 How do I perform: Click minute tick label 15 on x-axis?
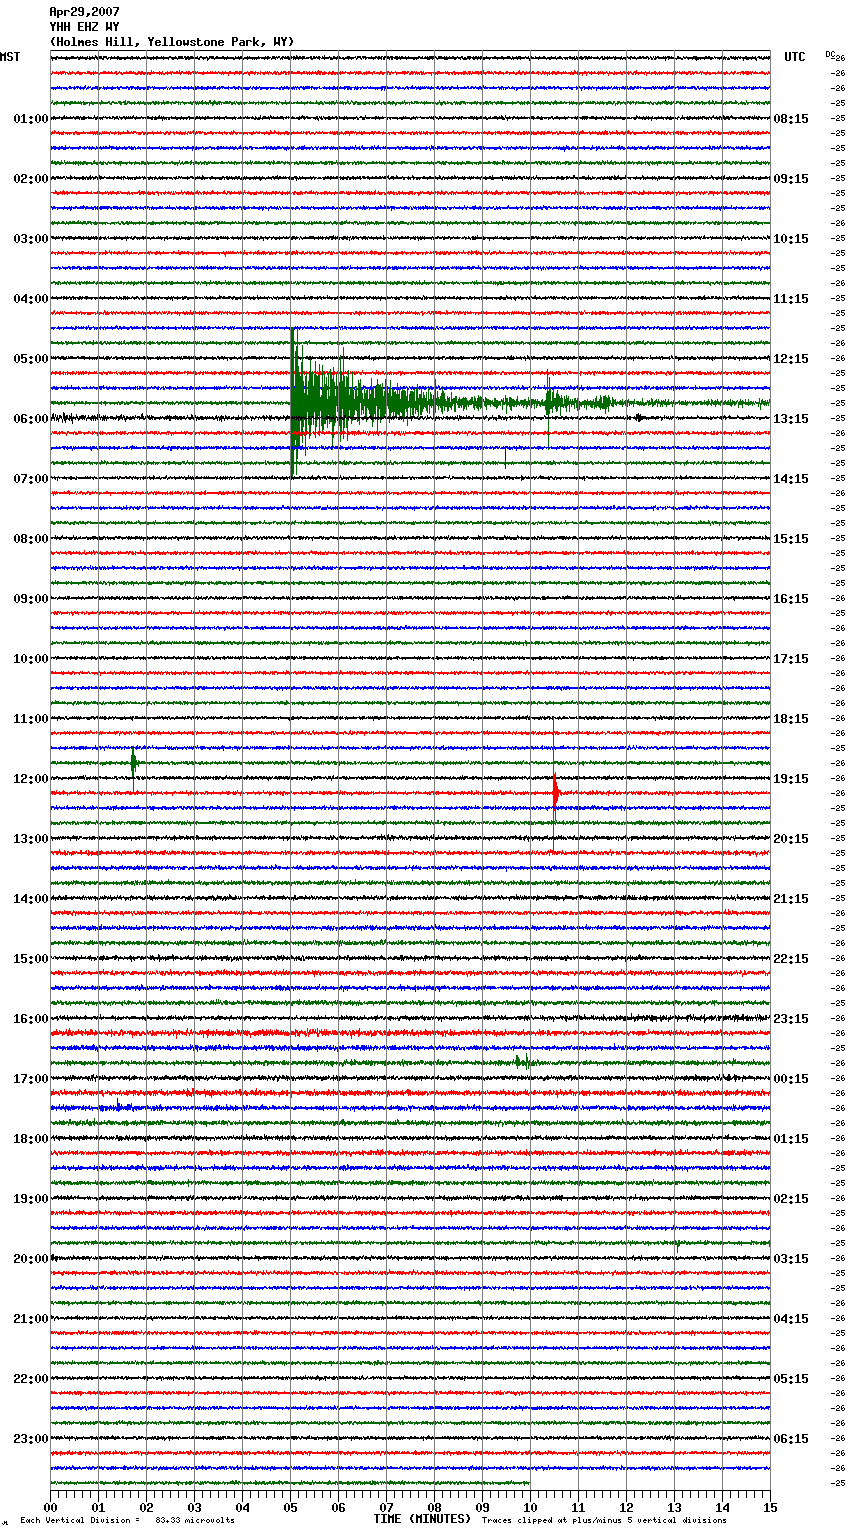click(x=770, y=1507)
